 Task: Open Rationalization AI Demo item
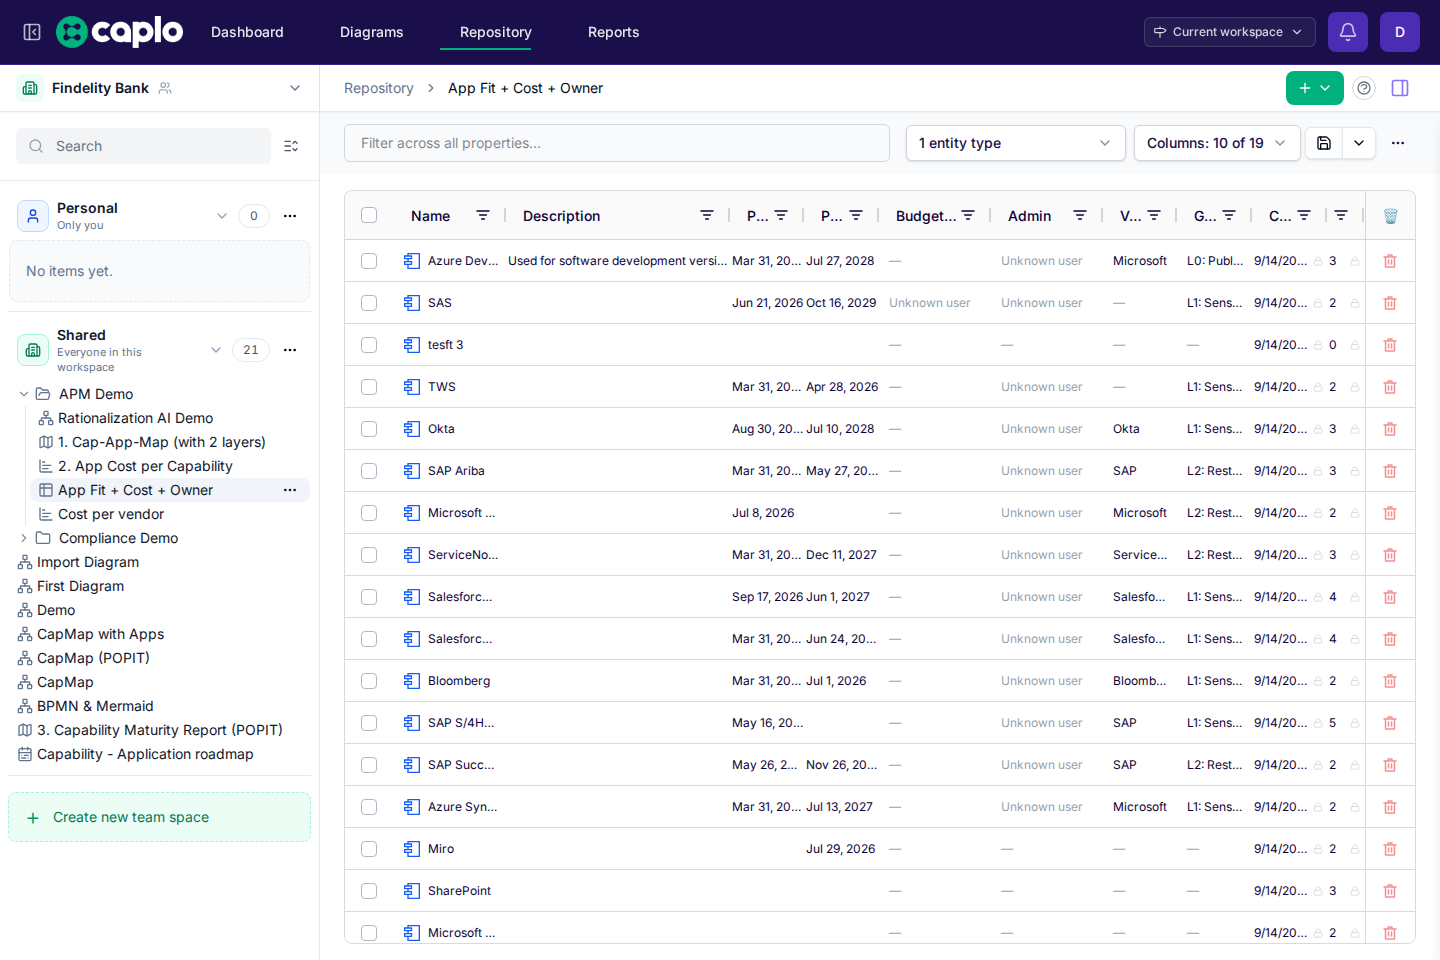pyautogui.click(x=135, y=418)
